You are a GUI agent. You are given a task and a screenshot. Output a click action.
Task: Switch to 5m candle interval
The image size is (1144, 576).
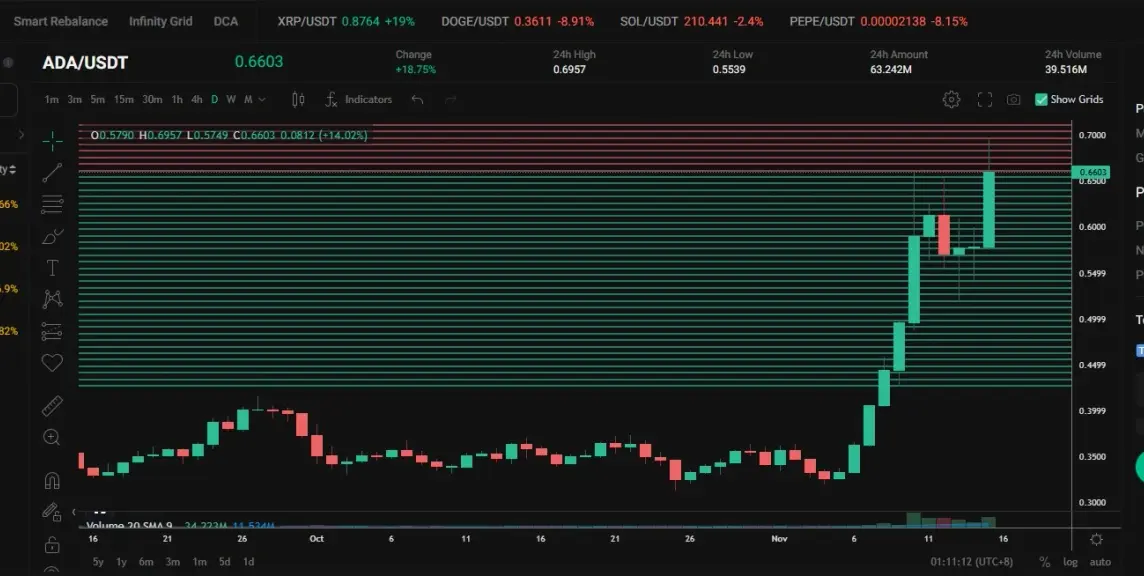pos(98,99)
